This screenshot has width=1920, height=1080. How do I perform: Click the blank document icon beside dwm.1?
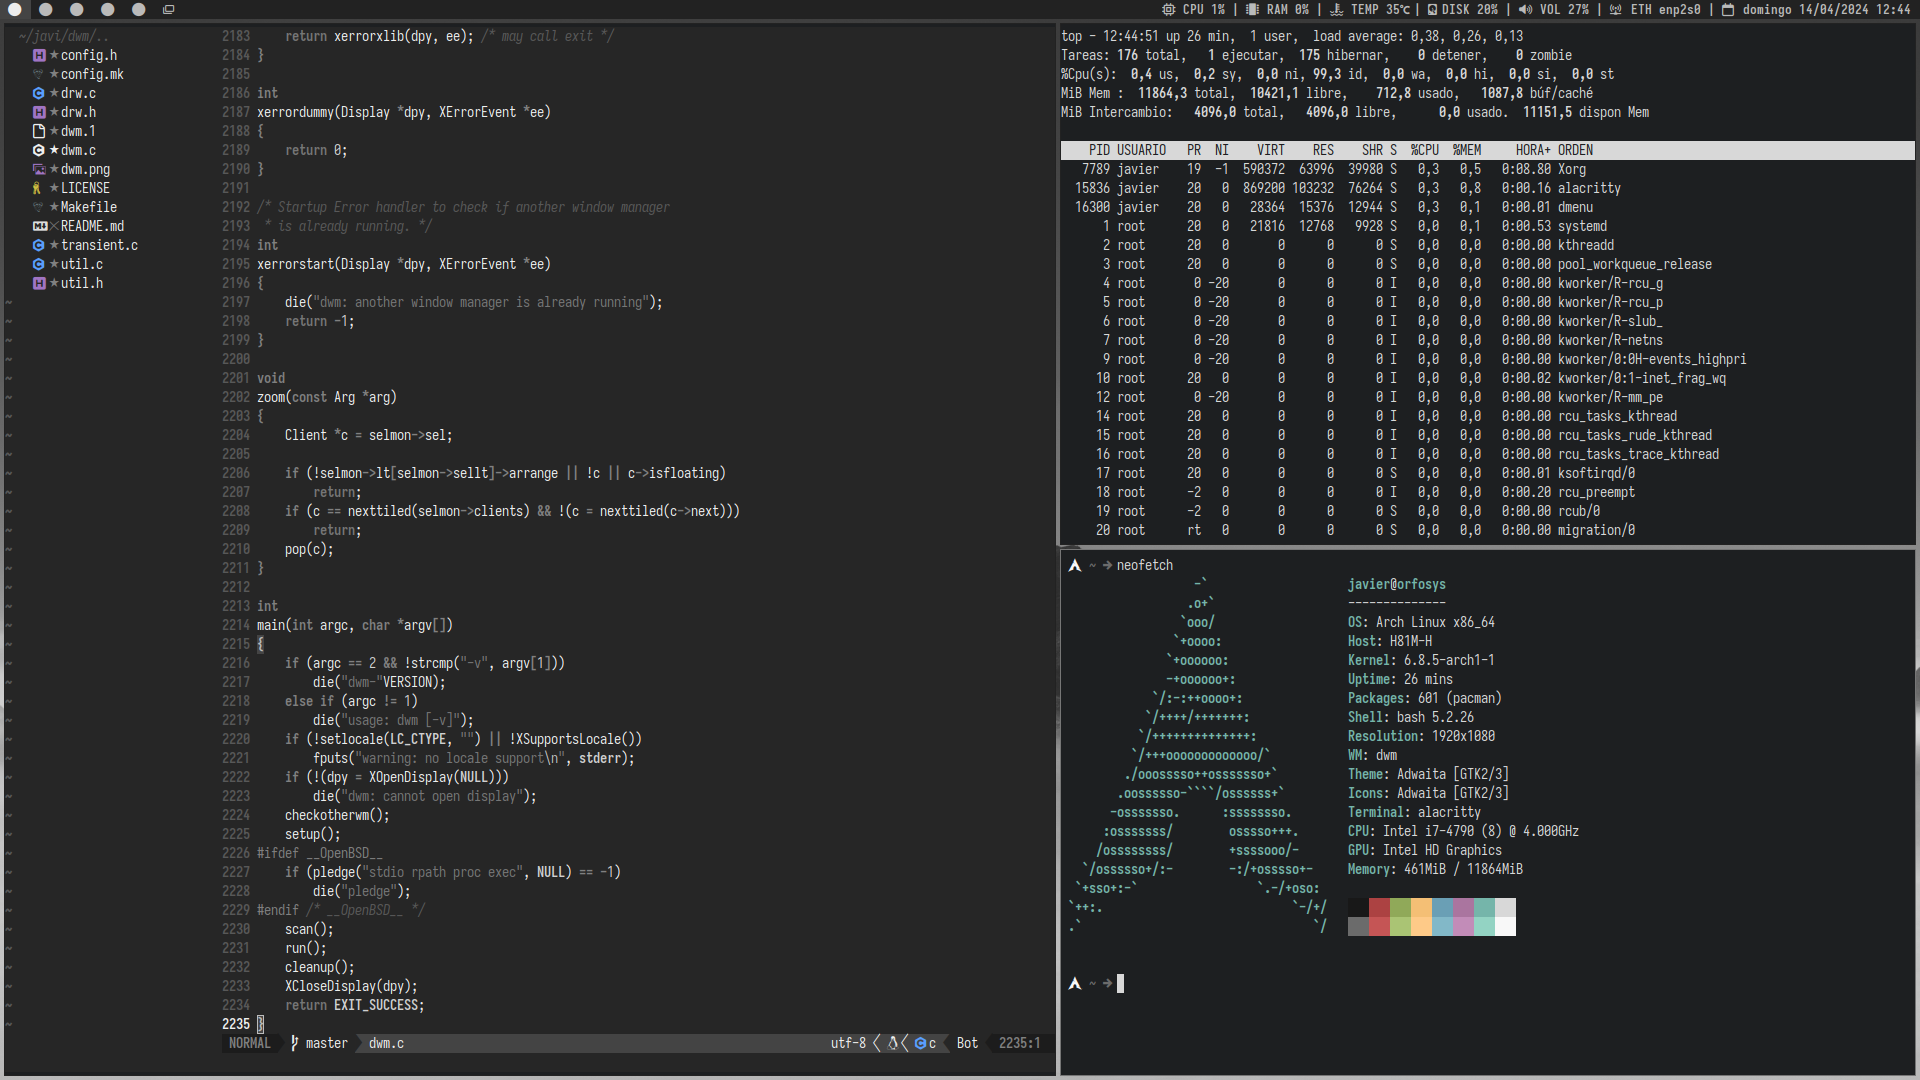point(39,131)
